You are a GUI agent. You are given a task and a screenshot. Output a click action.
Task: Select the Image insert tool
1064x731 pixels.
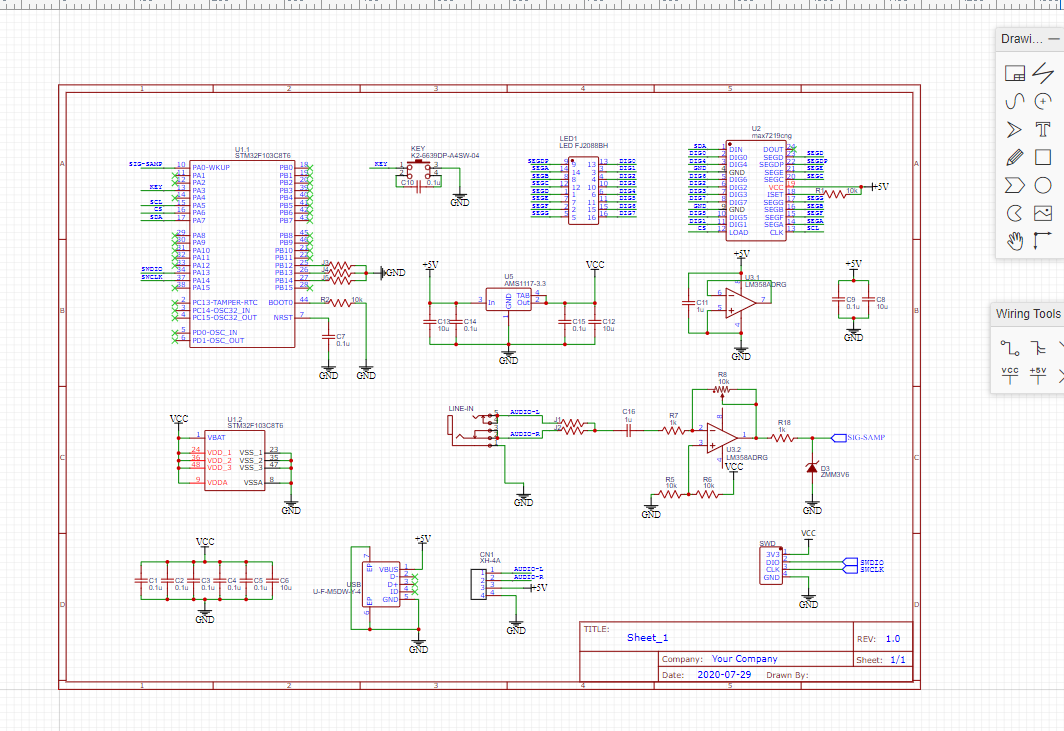1043,213
